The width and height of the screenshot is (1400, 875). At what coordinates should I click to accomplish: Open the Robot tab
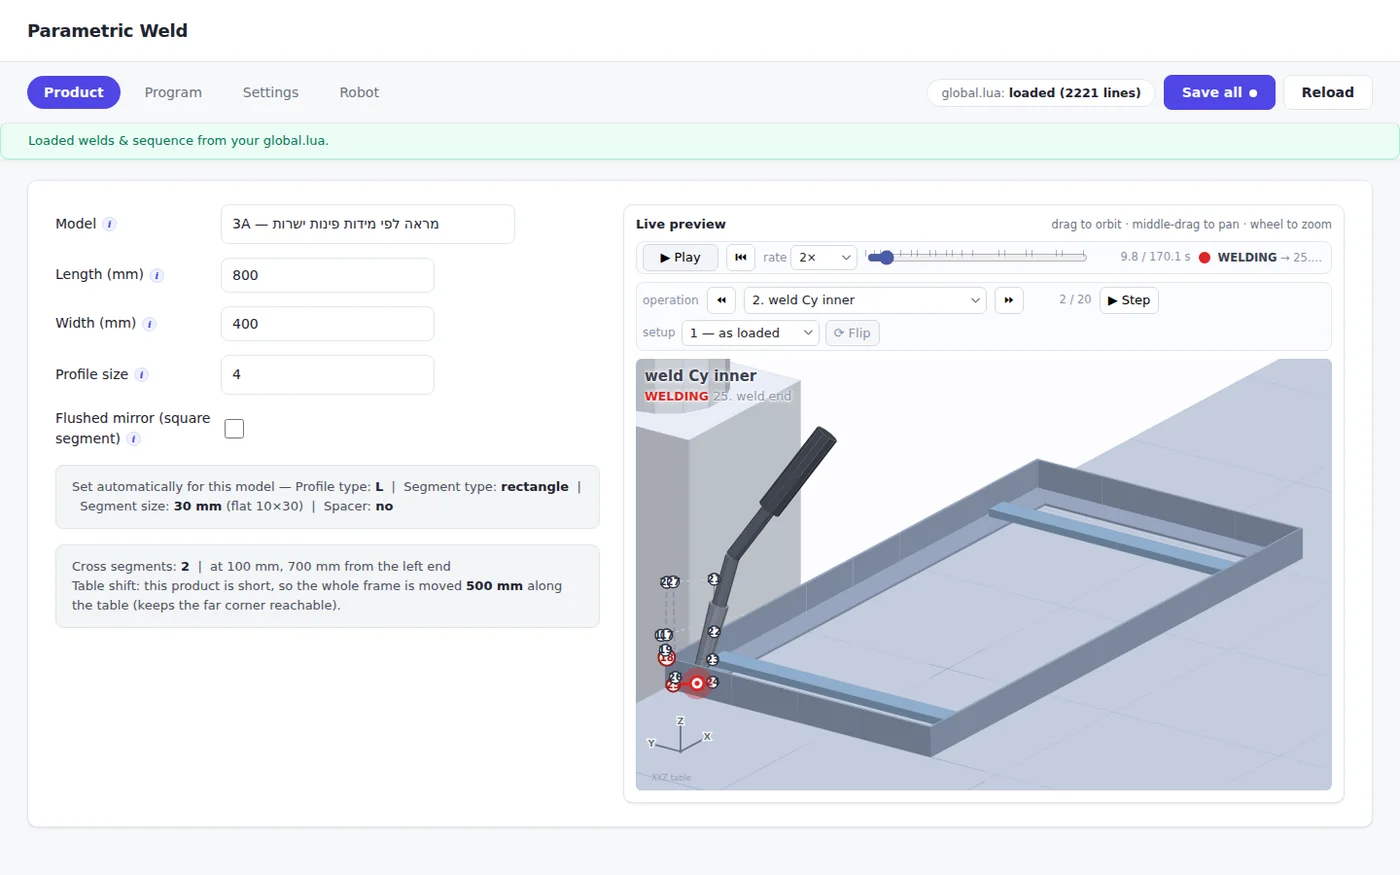point(359,92)
